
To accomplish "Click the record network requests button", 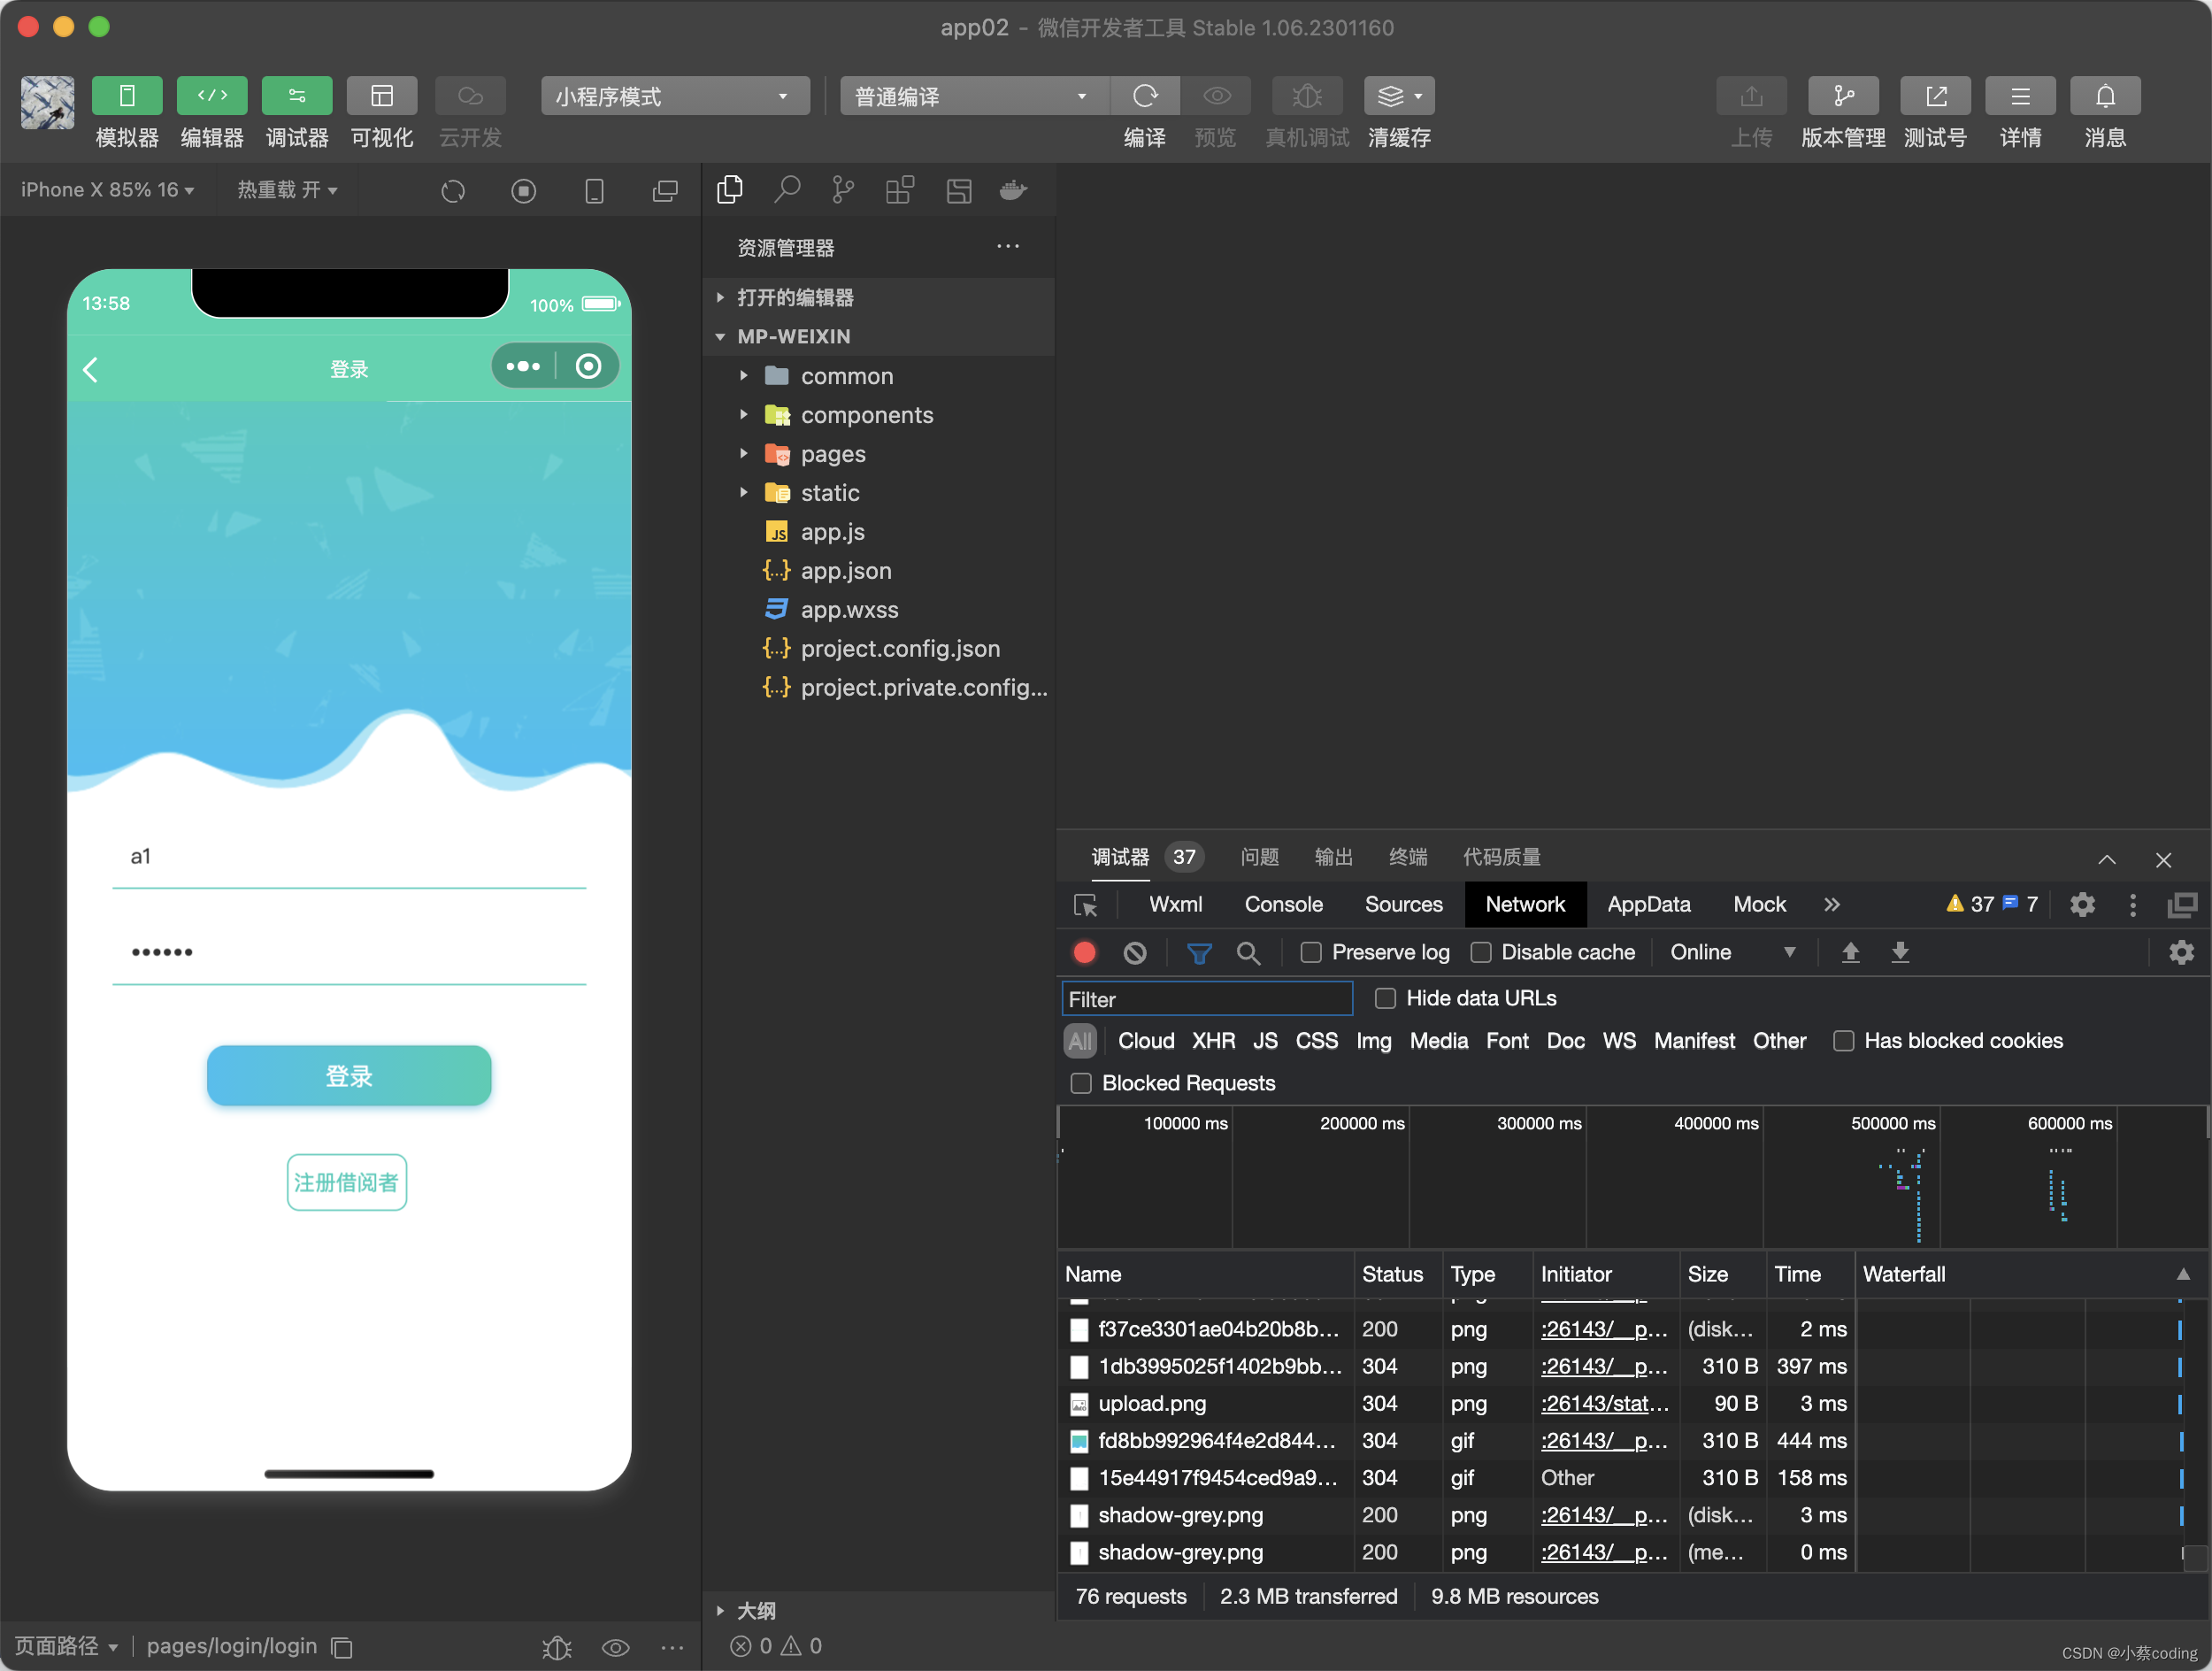I will 1084,951.
